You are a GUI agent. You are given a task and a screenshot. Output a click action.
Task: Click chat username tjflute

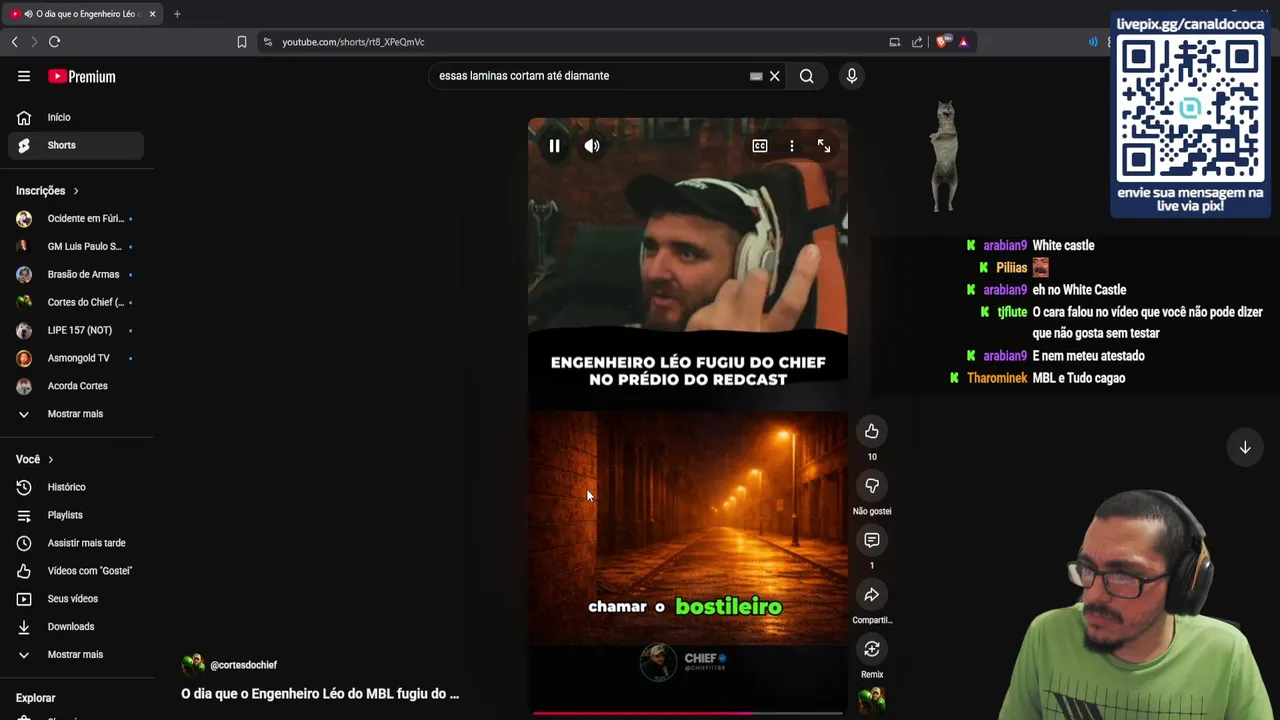click(x=1012, y=312)
